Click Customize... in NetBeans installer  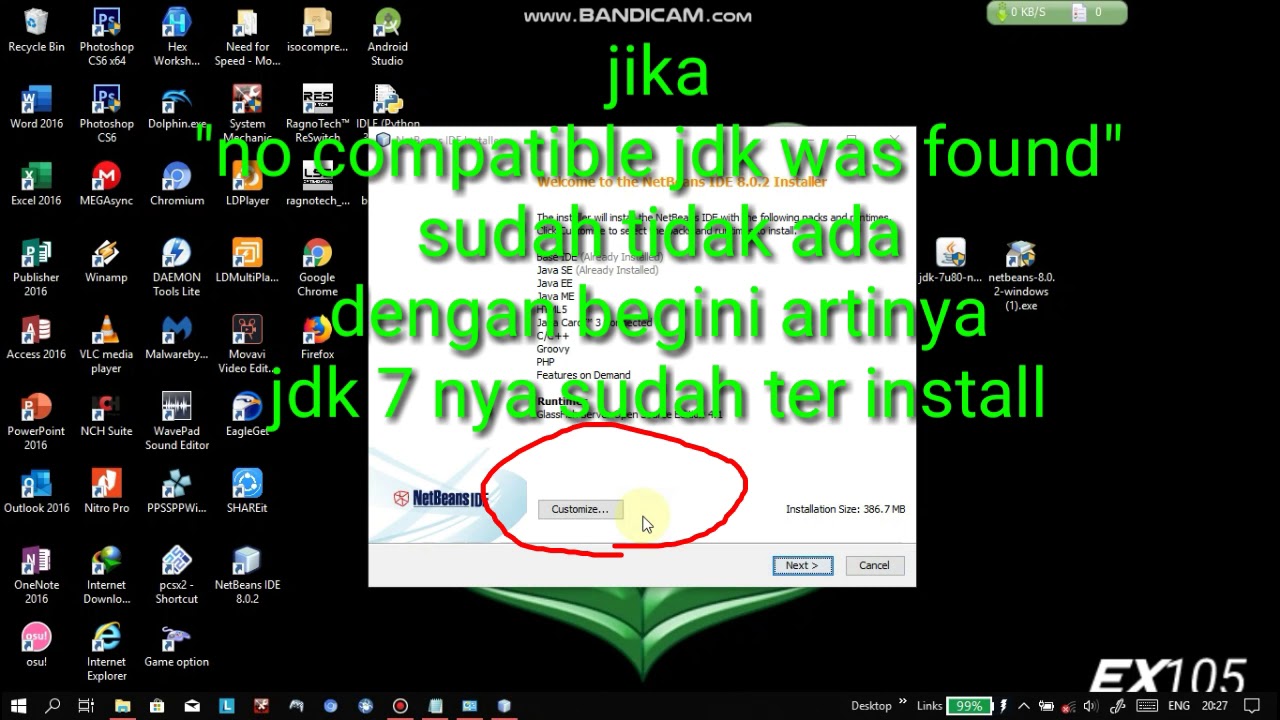(x=580, y=509)
